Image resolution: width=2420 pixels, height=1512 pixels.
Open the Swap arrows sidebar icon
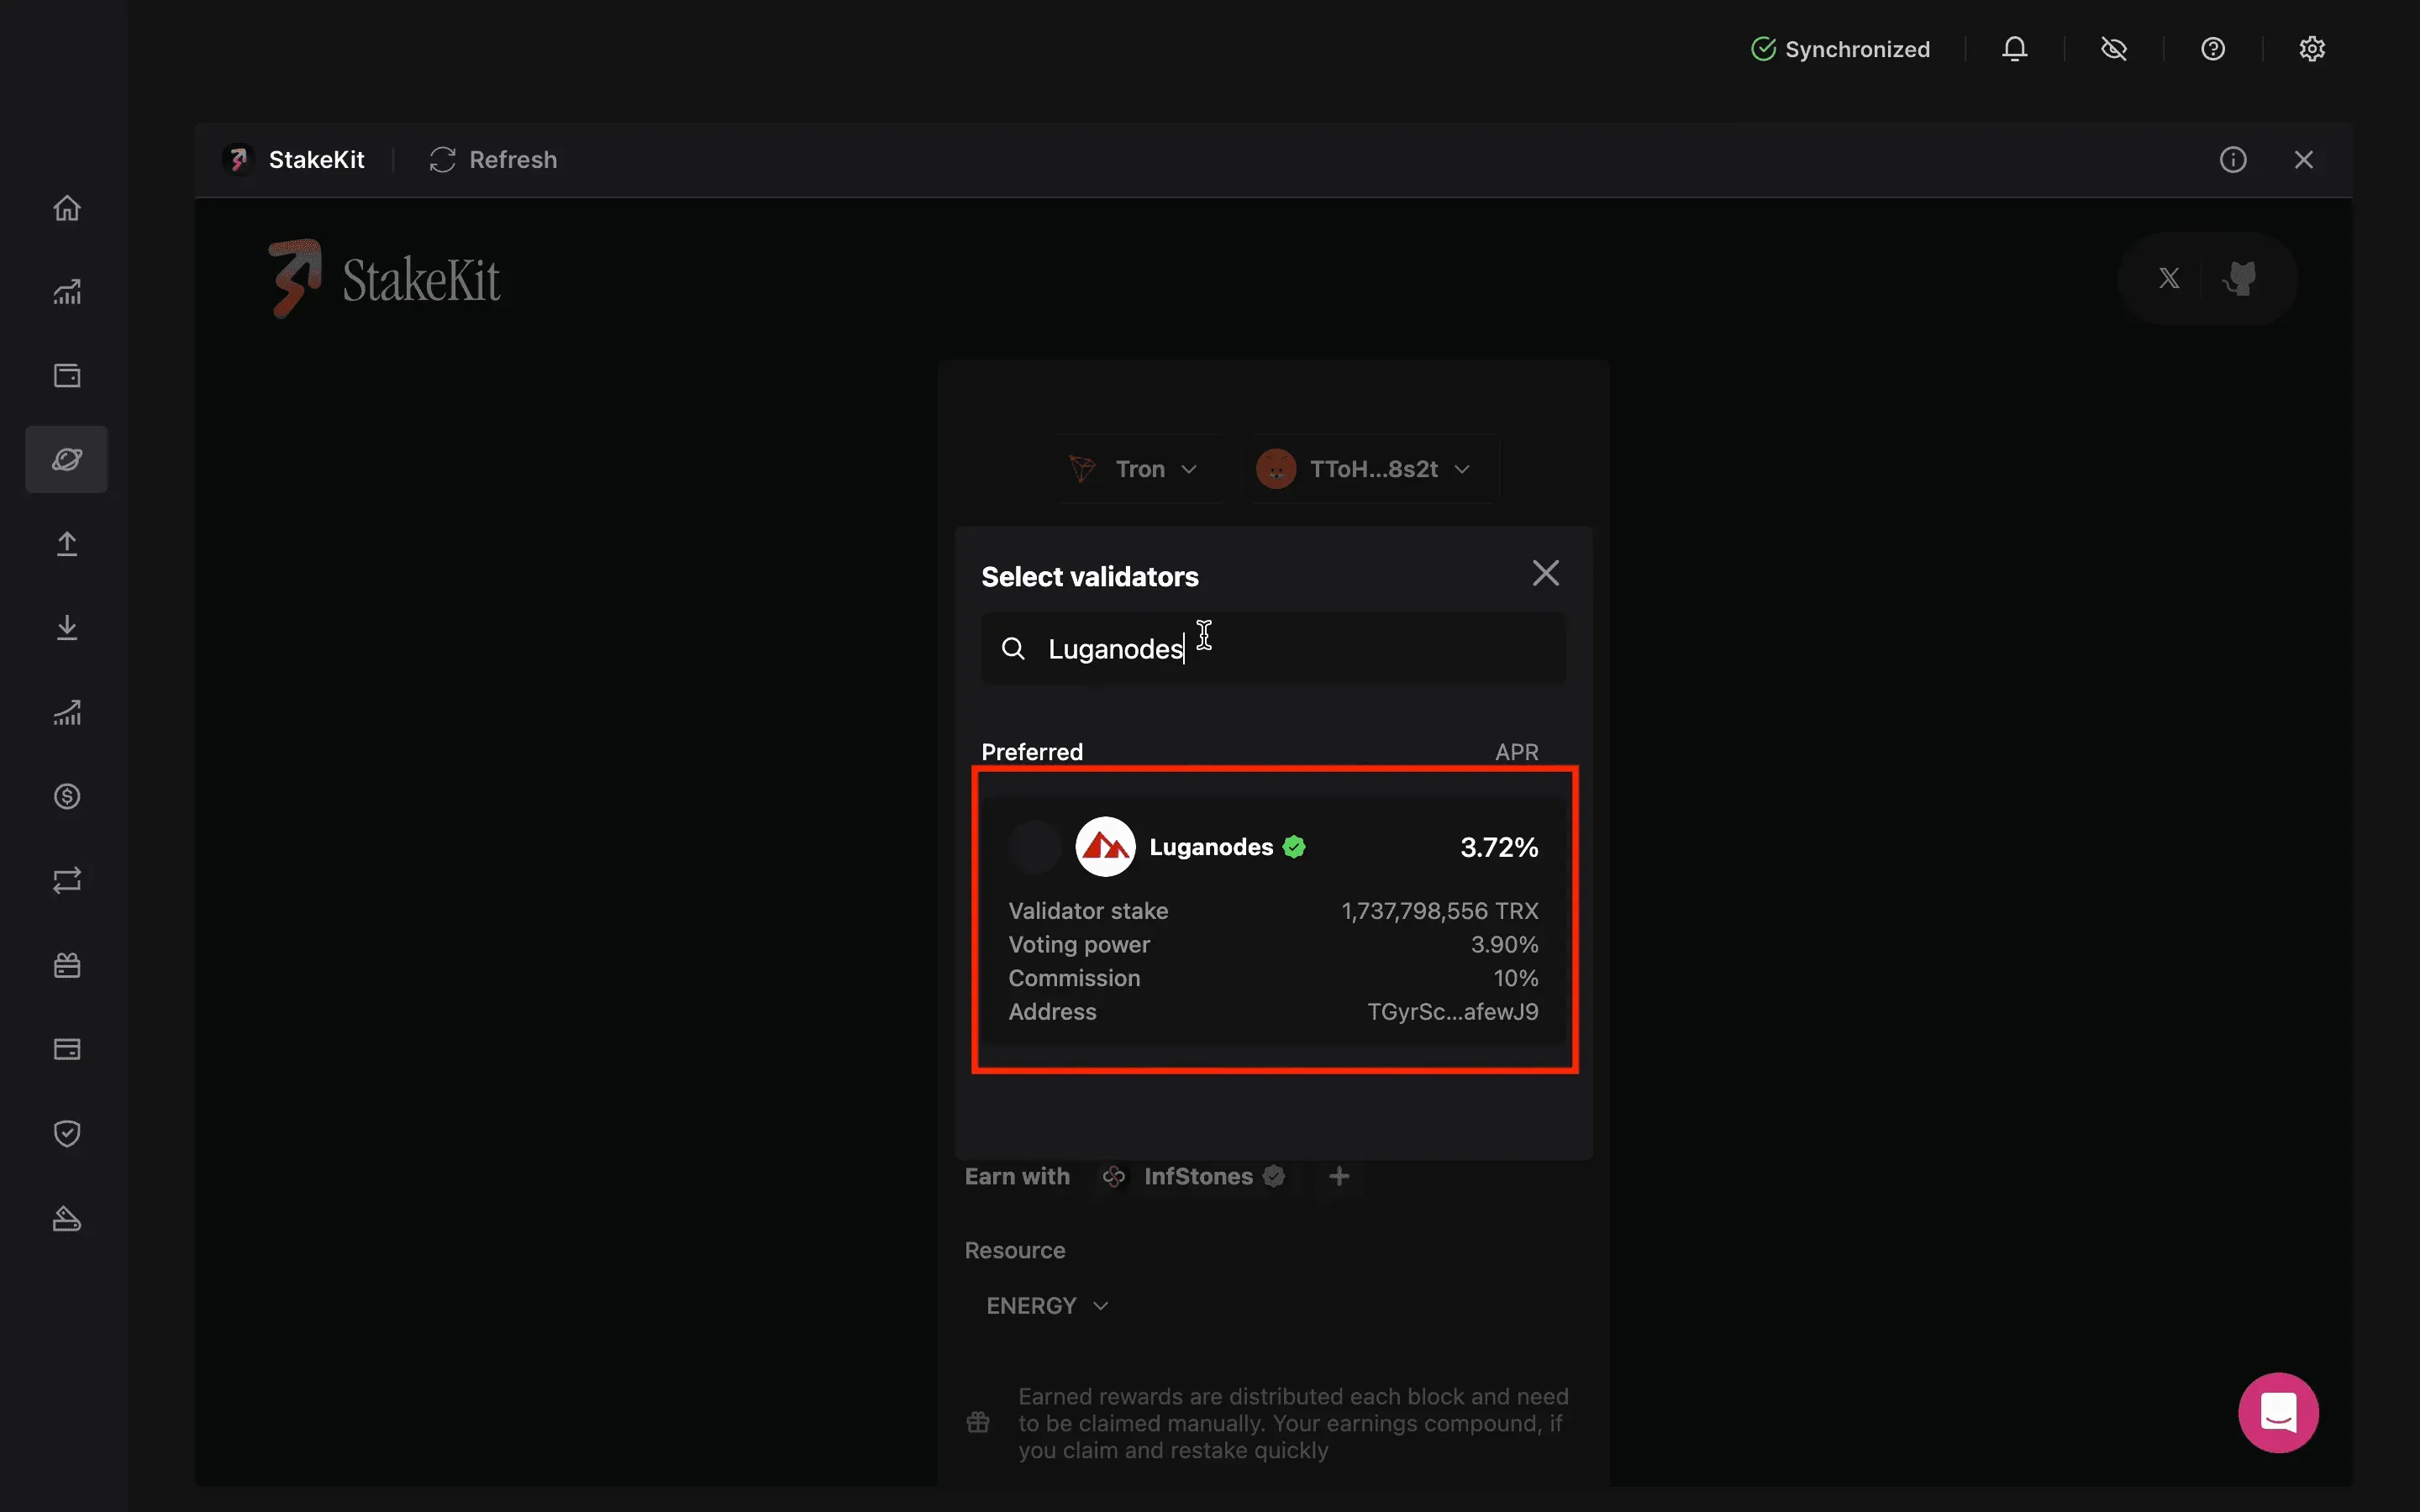click(67, 880)
